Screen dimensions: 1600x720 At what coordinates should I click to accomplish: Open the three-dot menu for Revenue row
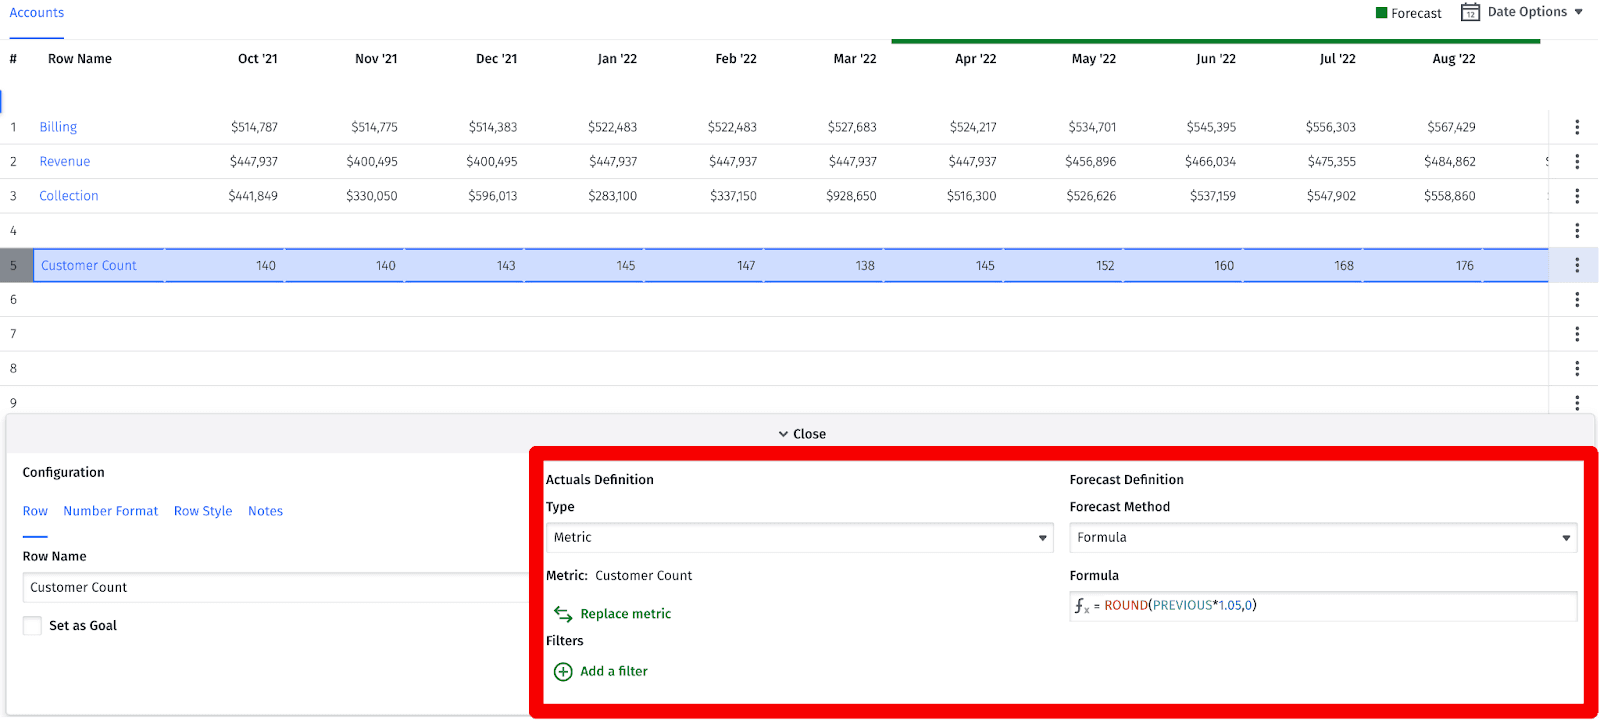[x=1577, y=161]
